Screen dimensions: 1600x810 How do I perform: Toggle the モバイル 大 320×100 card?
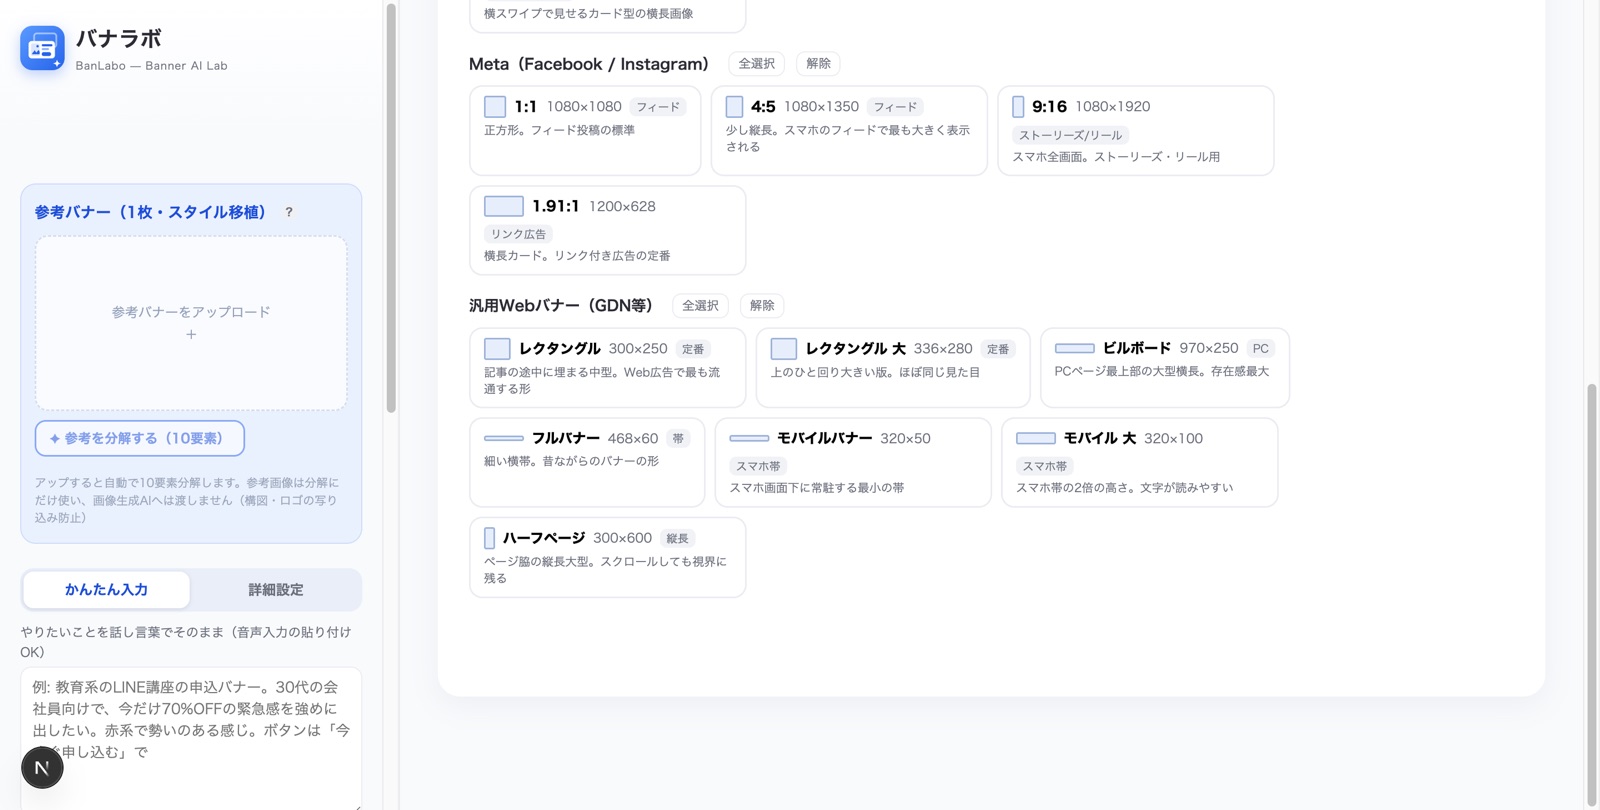[x=1140, y=462]
